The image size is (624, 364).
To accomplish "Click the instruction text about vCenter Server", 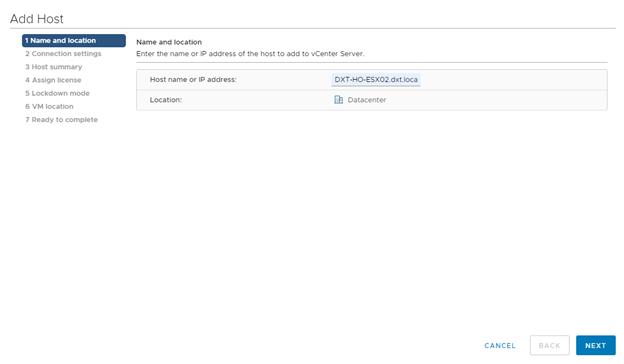I will (250, 54).
